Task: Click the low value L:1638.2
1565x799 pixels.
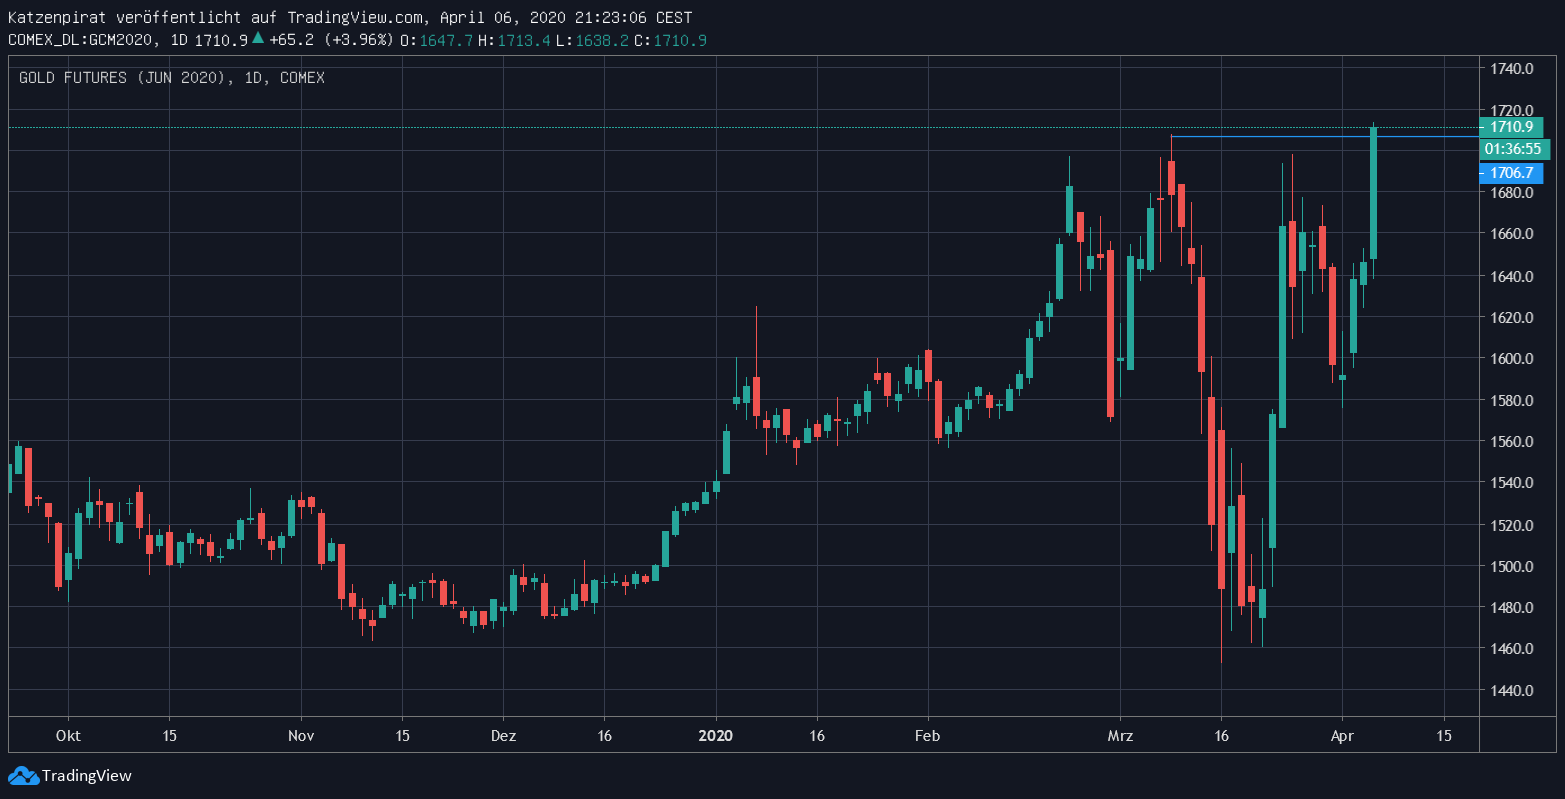Action: coord(592,40)
